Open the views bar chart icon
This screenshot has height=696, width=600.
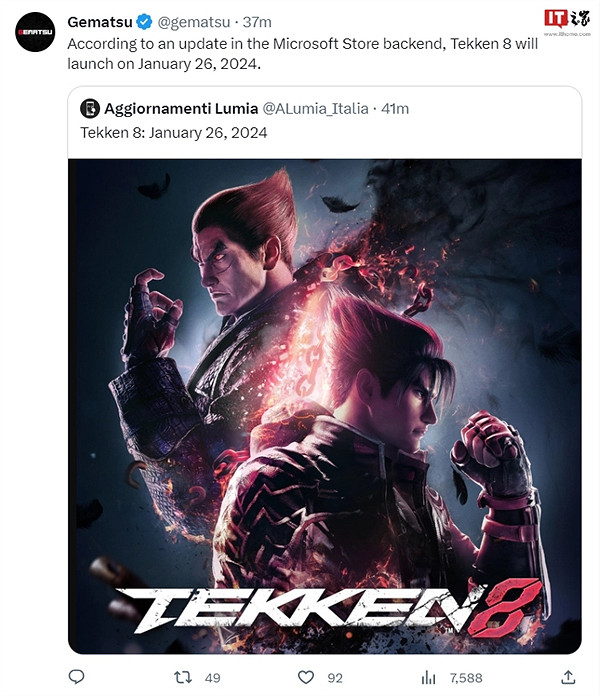pyautogui.click(x=428, y=677)
